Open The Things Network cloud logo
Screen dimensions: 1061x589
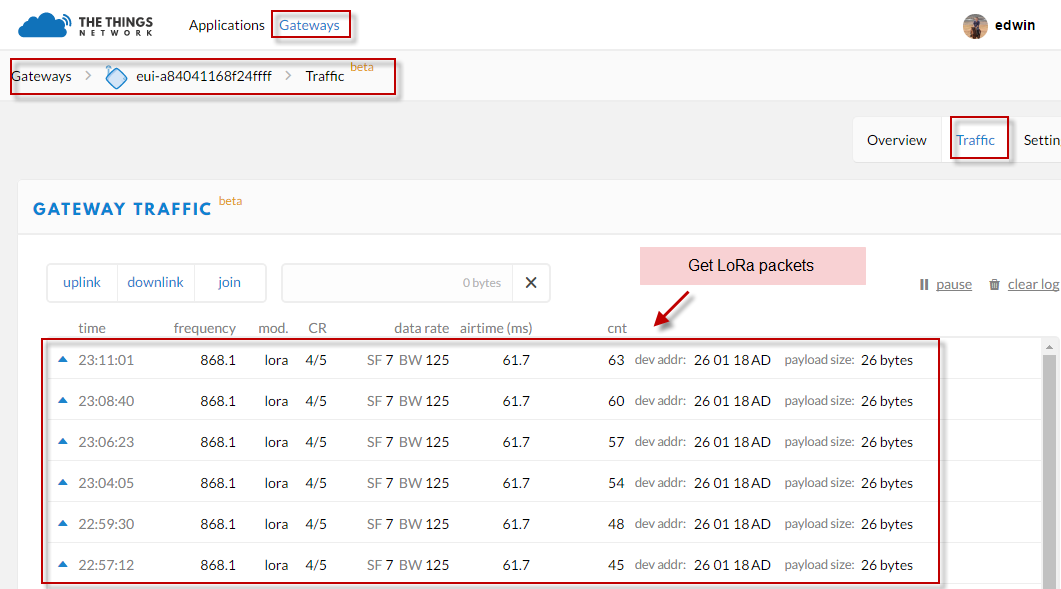tap(45, 25)
